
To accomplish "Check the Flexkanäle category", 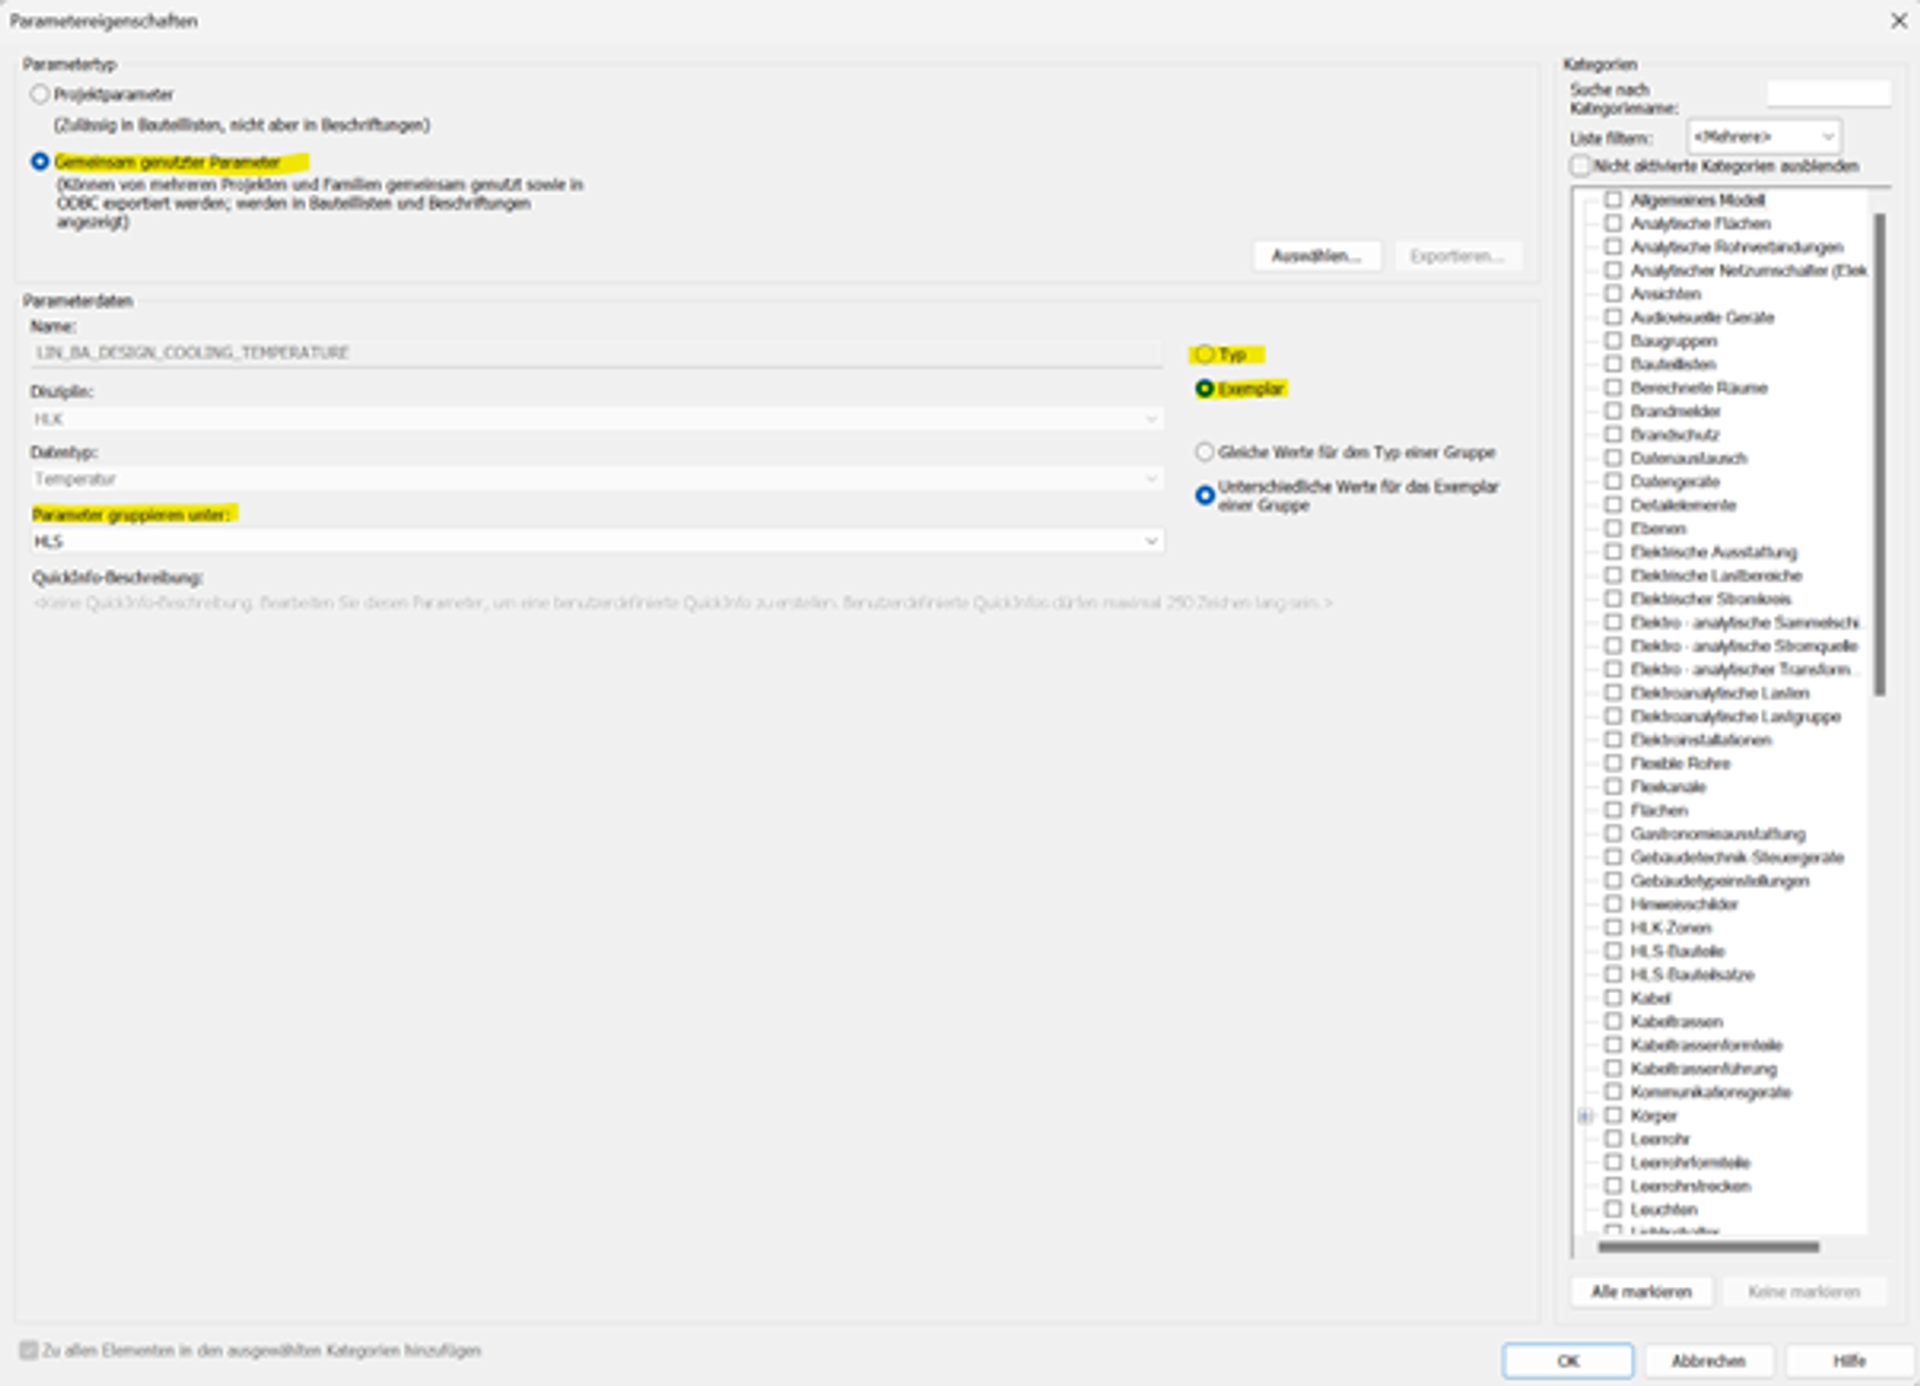I will point(1613,787).
